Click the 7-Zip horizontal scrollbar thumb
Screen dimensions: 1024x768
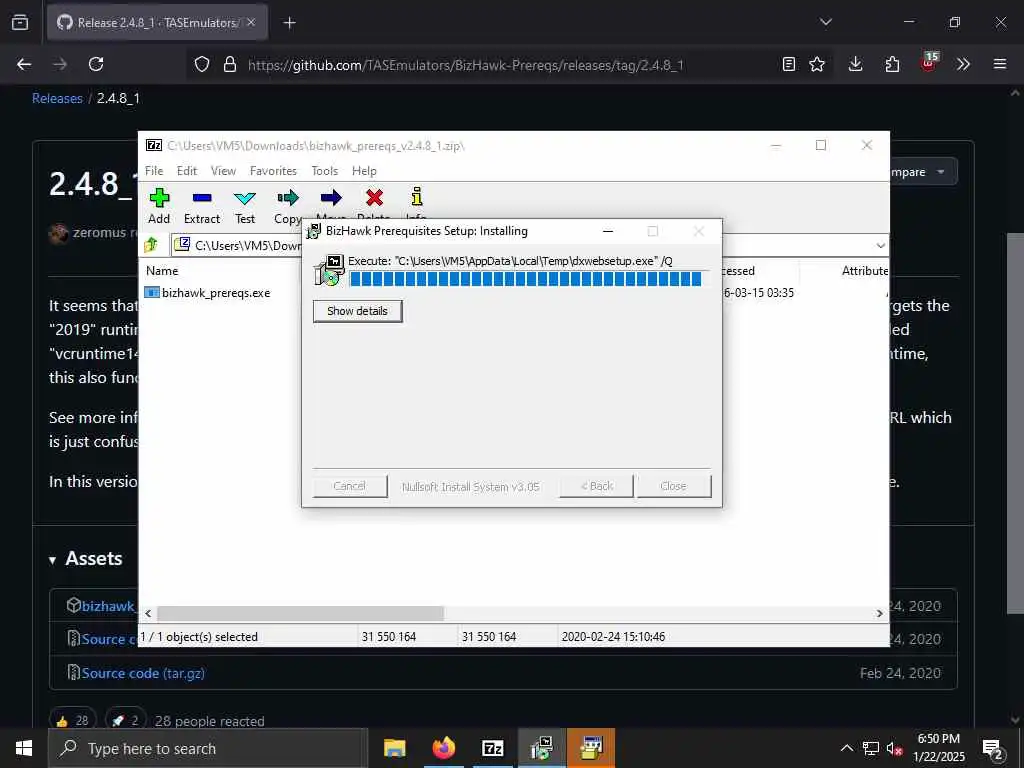click(300, 613)
